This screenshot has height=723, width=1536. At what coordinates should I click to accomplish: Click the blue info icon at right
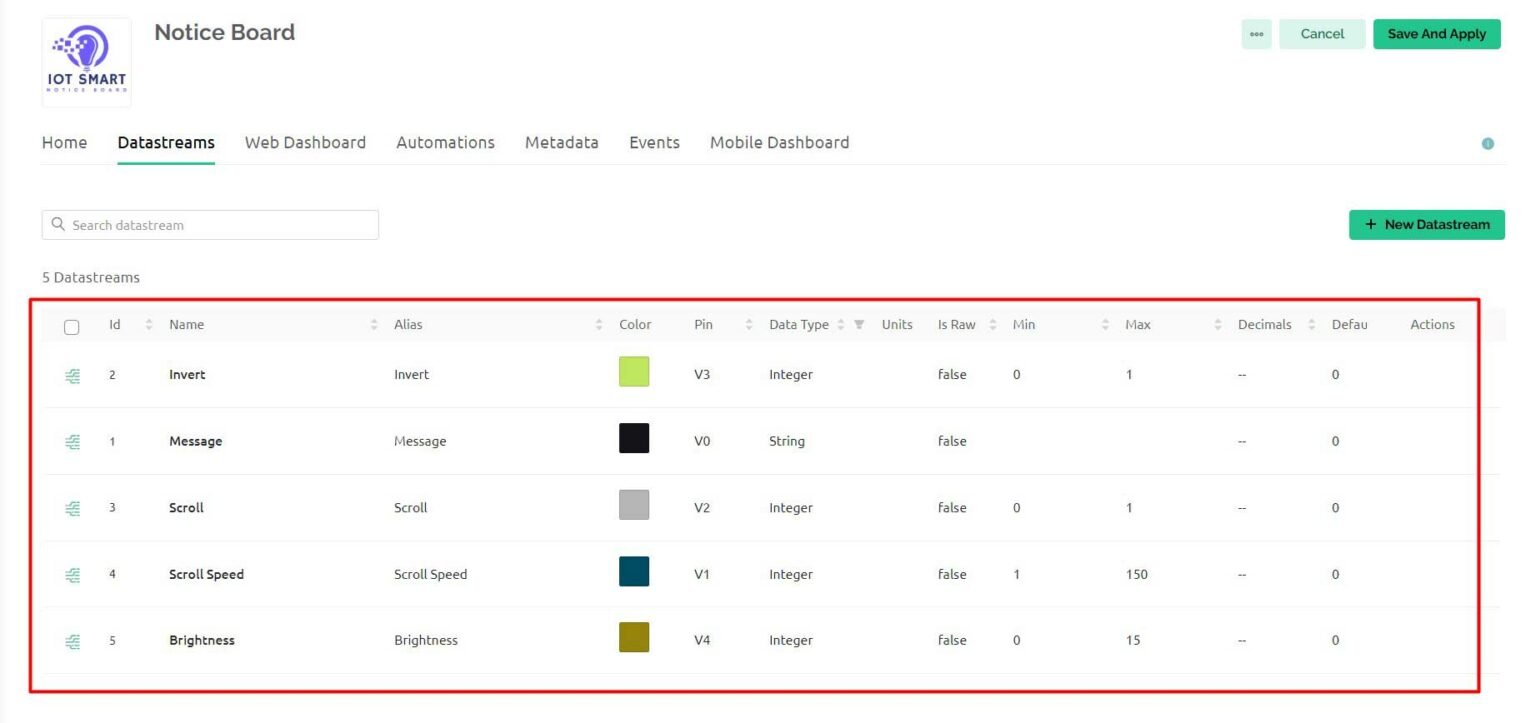pyautogui.click(x=1487, y=144)
